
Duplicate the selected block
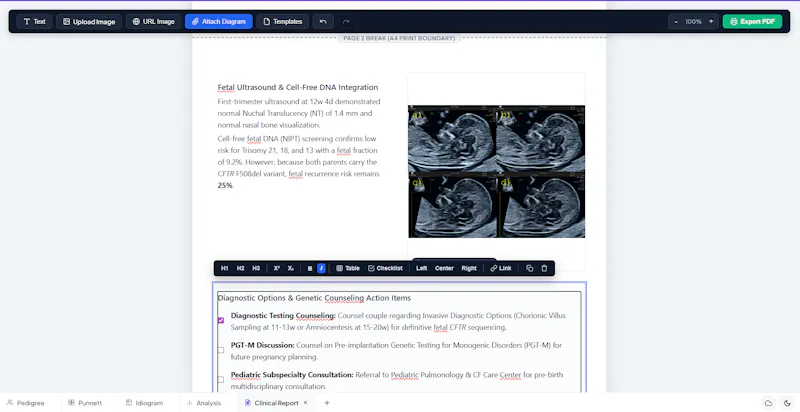click(x=530, y=268)
